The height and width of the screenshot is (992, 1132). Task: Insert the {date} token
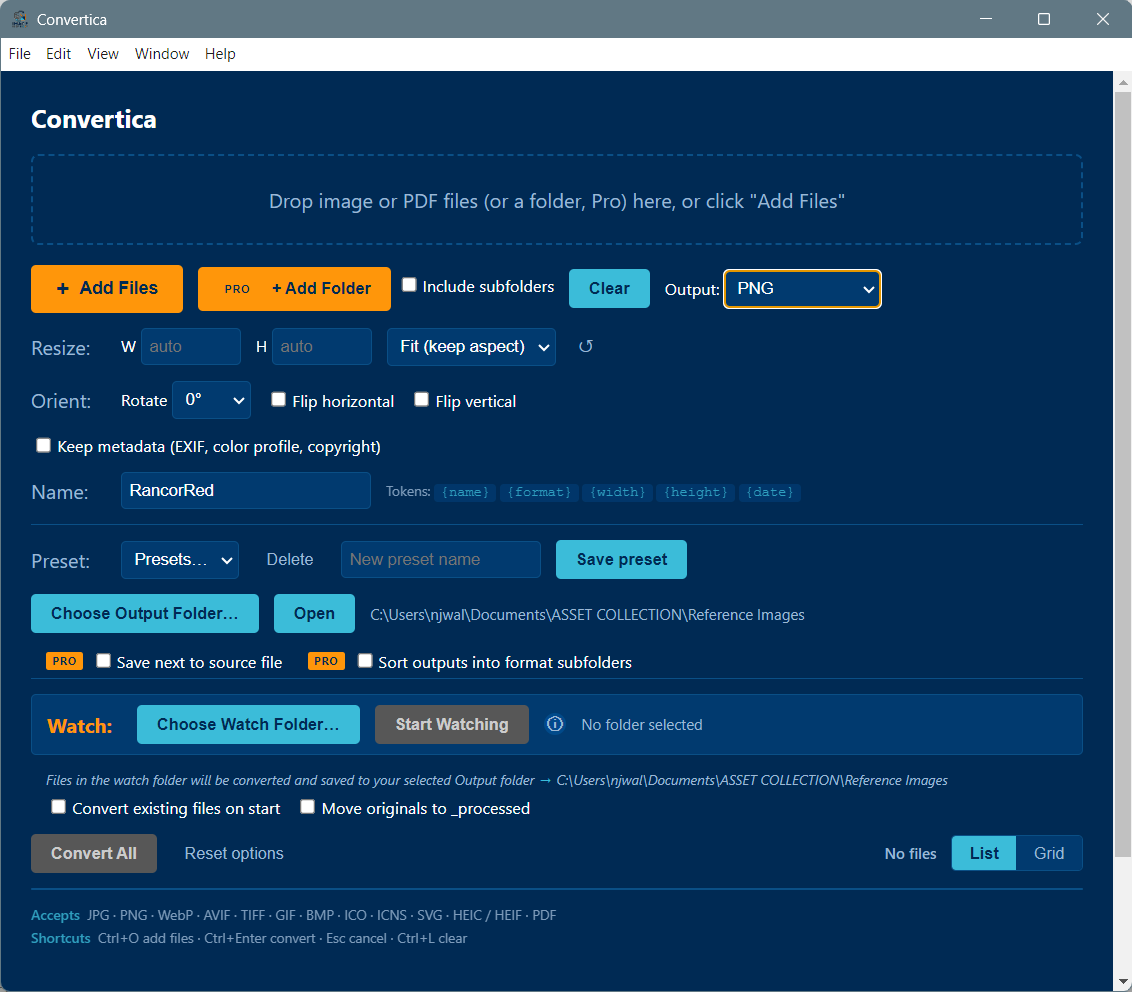click(770, 492)
